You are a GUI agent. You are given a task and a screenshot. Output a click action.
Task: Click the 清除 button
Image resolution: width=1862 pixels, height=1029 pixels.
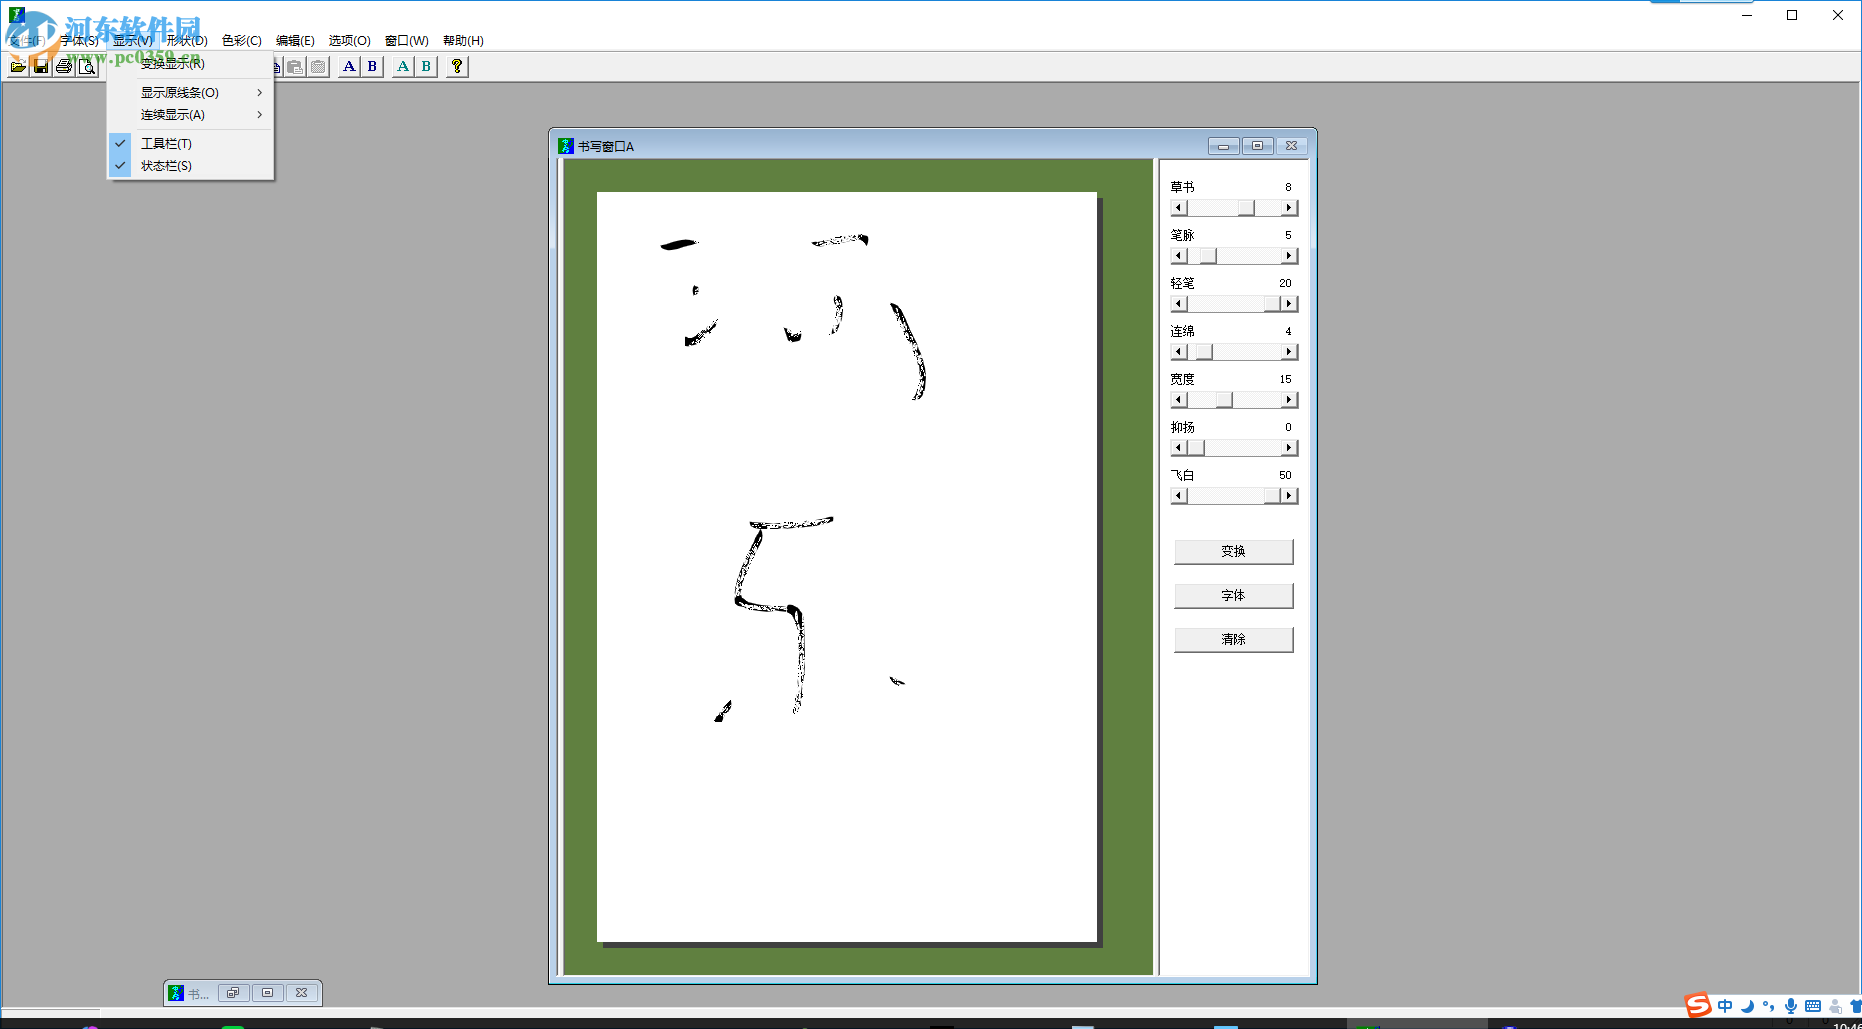pos(1233,639)
